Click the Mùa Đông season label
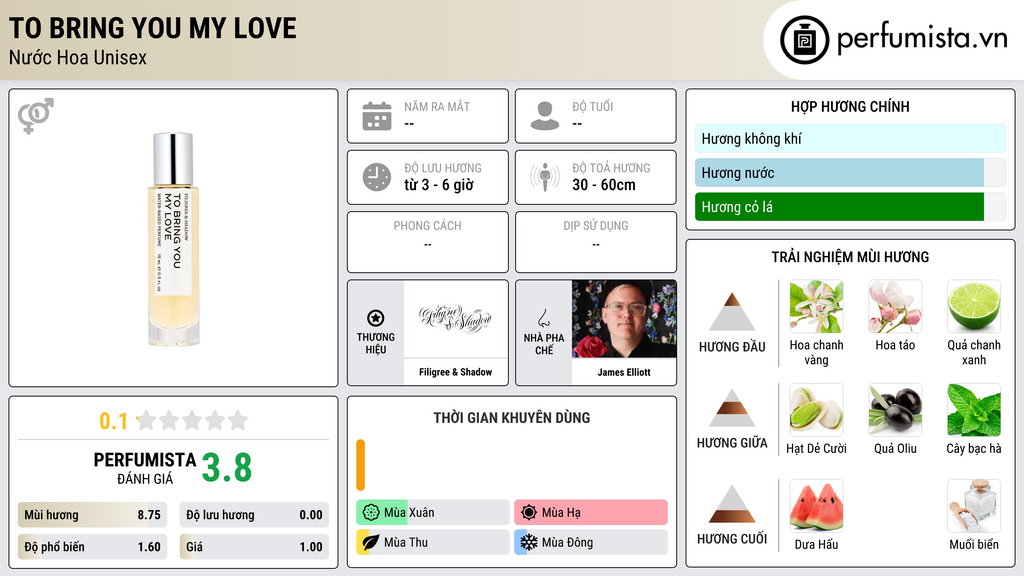Image resolution: width=1024 pixels, height=576 pixels. click(568, 542)
